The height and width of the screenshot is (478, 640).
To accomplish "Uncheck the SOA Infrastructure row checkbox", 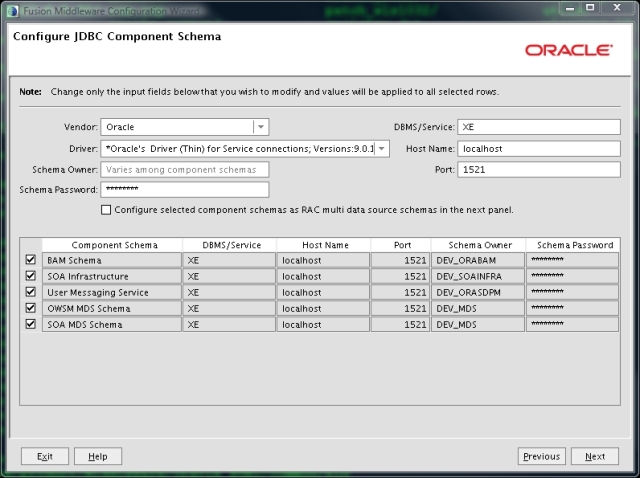I will pyautogui.click(x=31, y=276).
